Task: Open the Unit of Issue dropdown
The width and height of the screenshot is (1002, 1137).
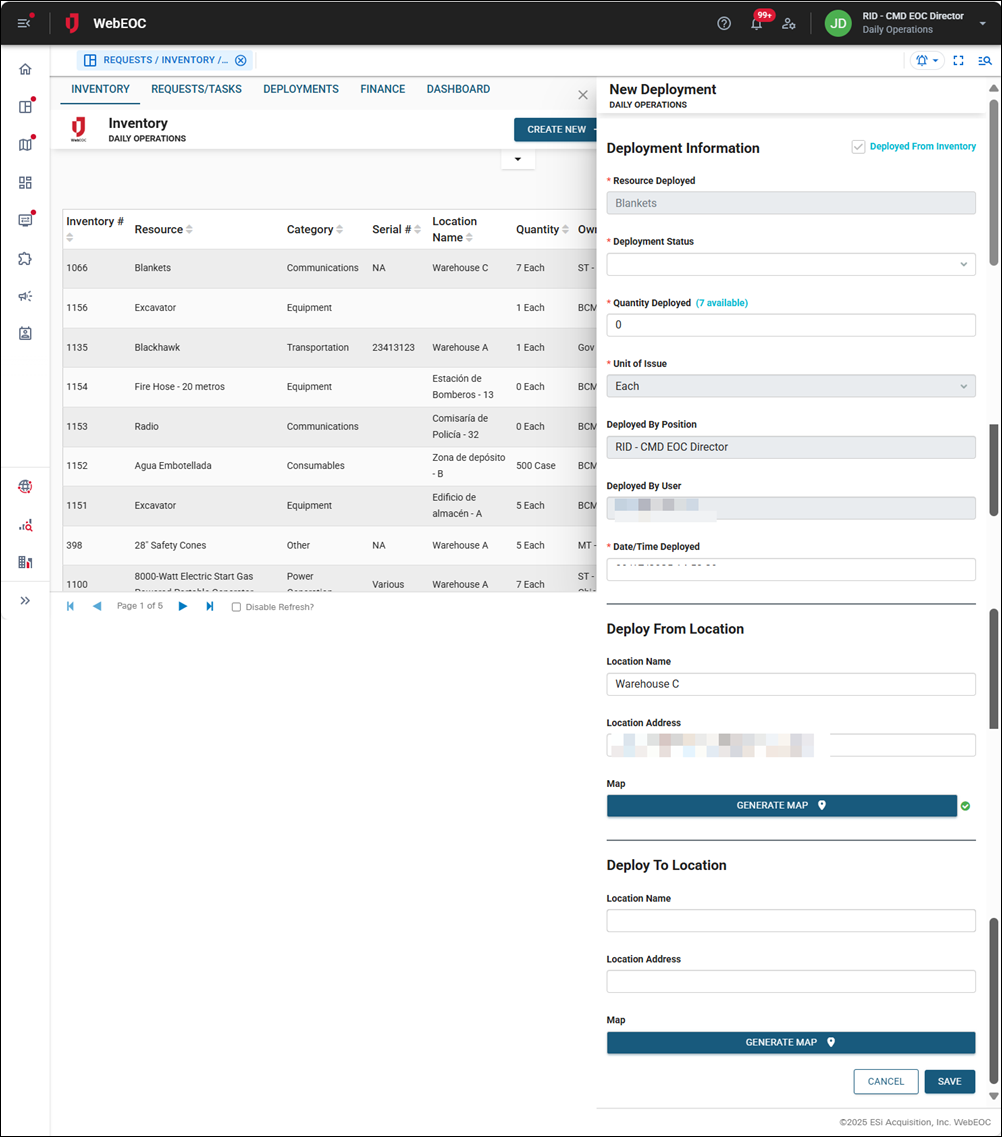Action: point(790,385)
